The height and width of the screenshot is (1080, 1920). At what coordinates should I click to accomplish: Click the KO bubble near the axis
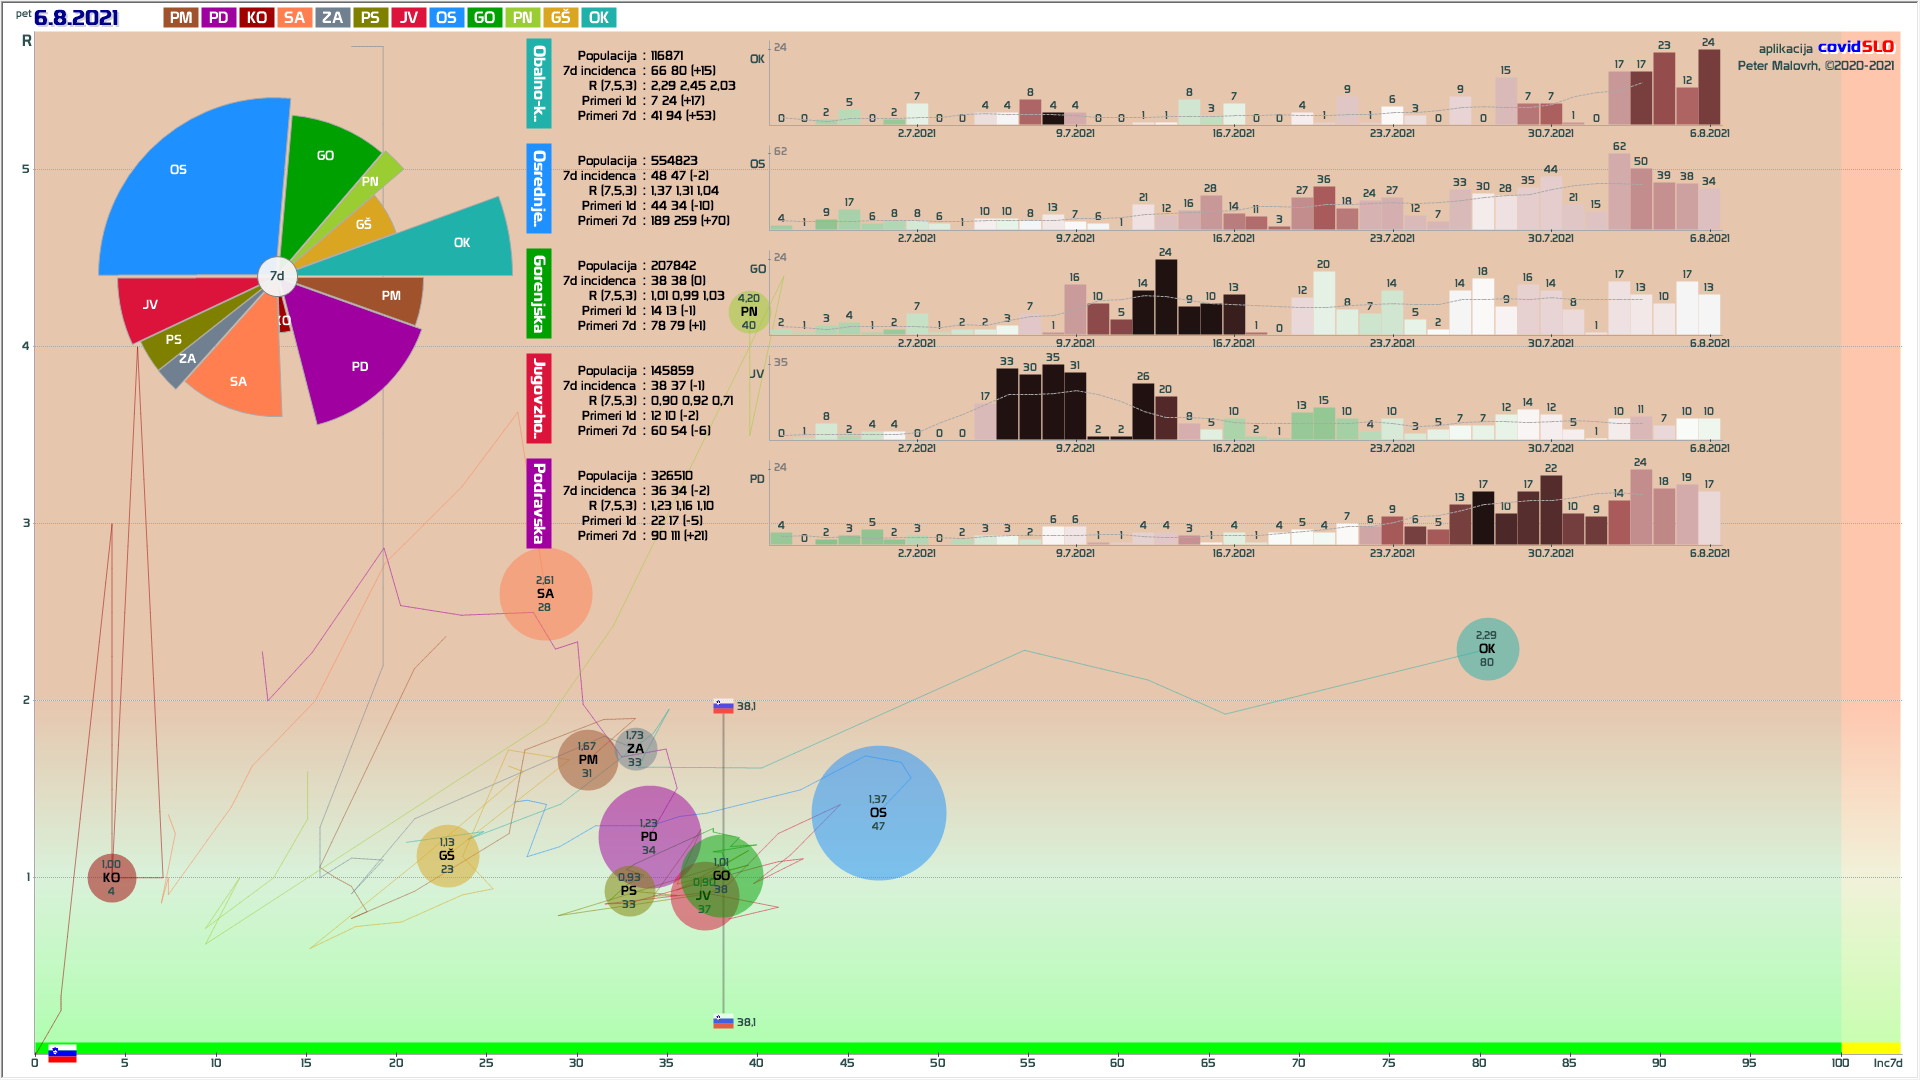point(111,878)
